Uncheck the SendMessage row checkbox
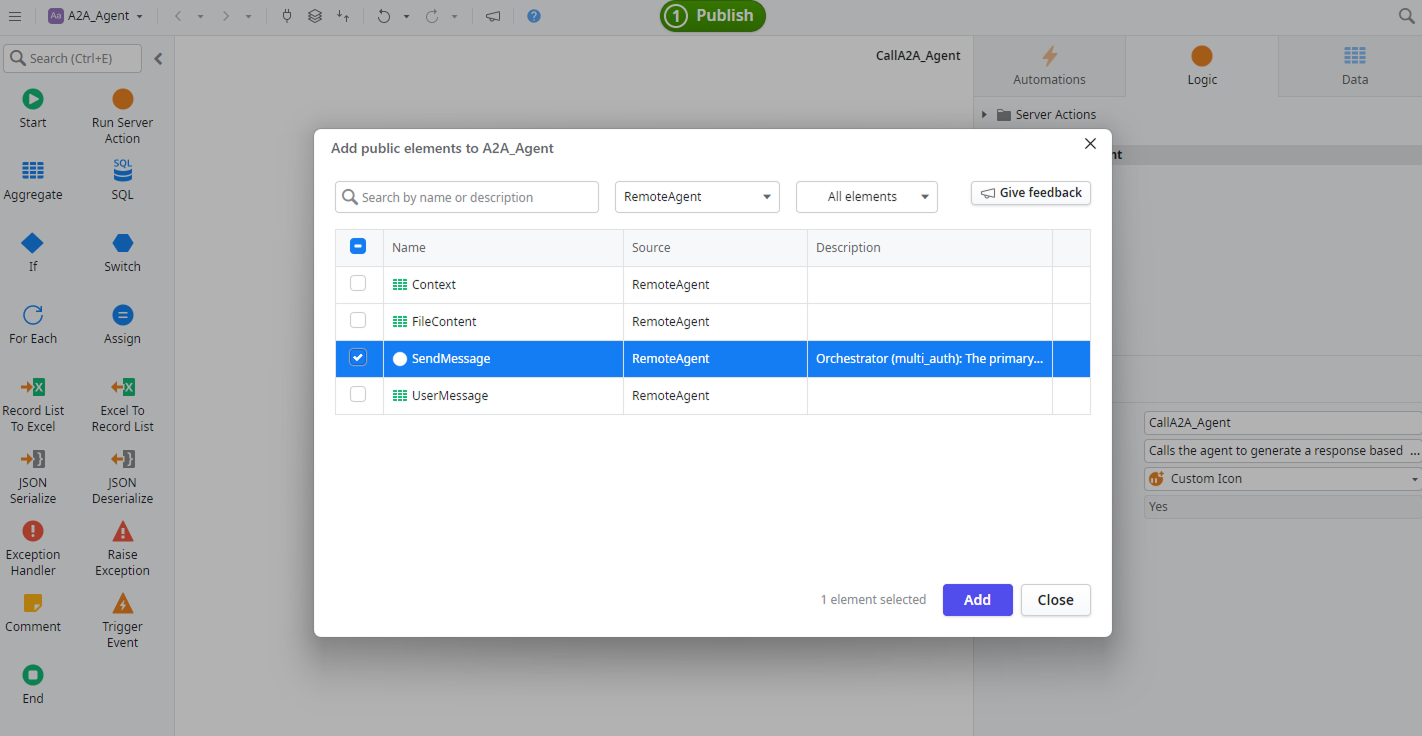 [x=358, y=358]
